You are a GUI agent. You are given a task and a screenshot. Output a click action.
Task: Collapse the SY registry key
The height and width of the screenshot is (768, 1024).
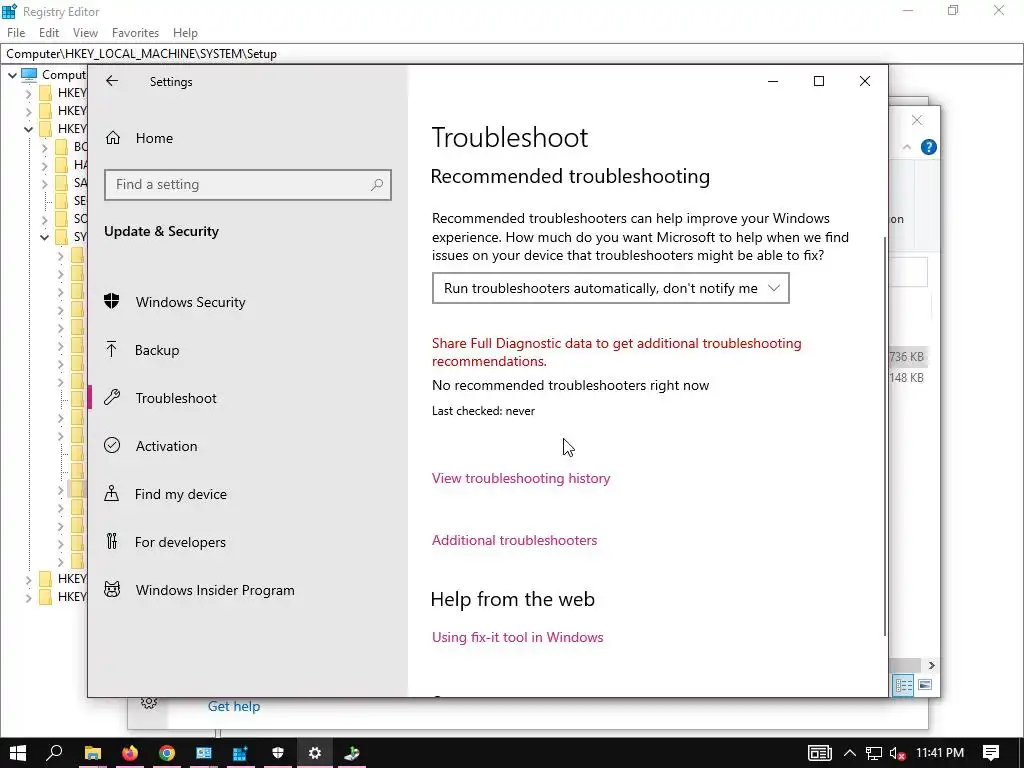44,237
